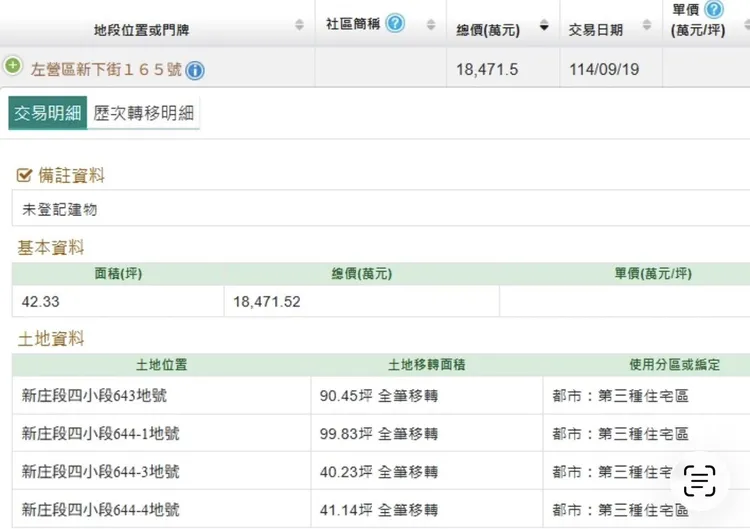The width and height of the screenshot is (750, 529).
Task: Toggle the 備註資料 checkbox
Action: click(x=24, y=175)
